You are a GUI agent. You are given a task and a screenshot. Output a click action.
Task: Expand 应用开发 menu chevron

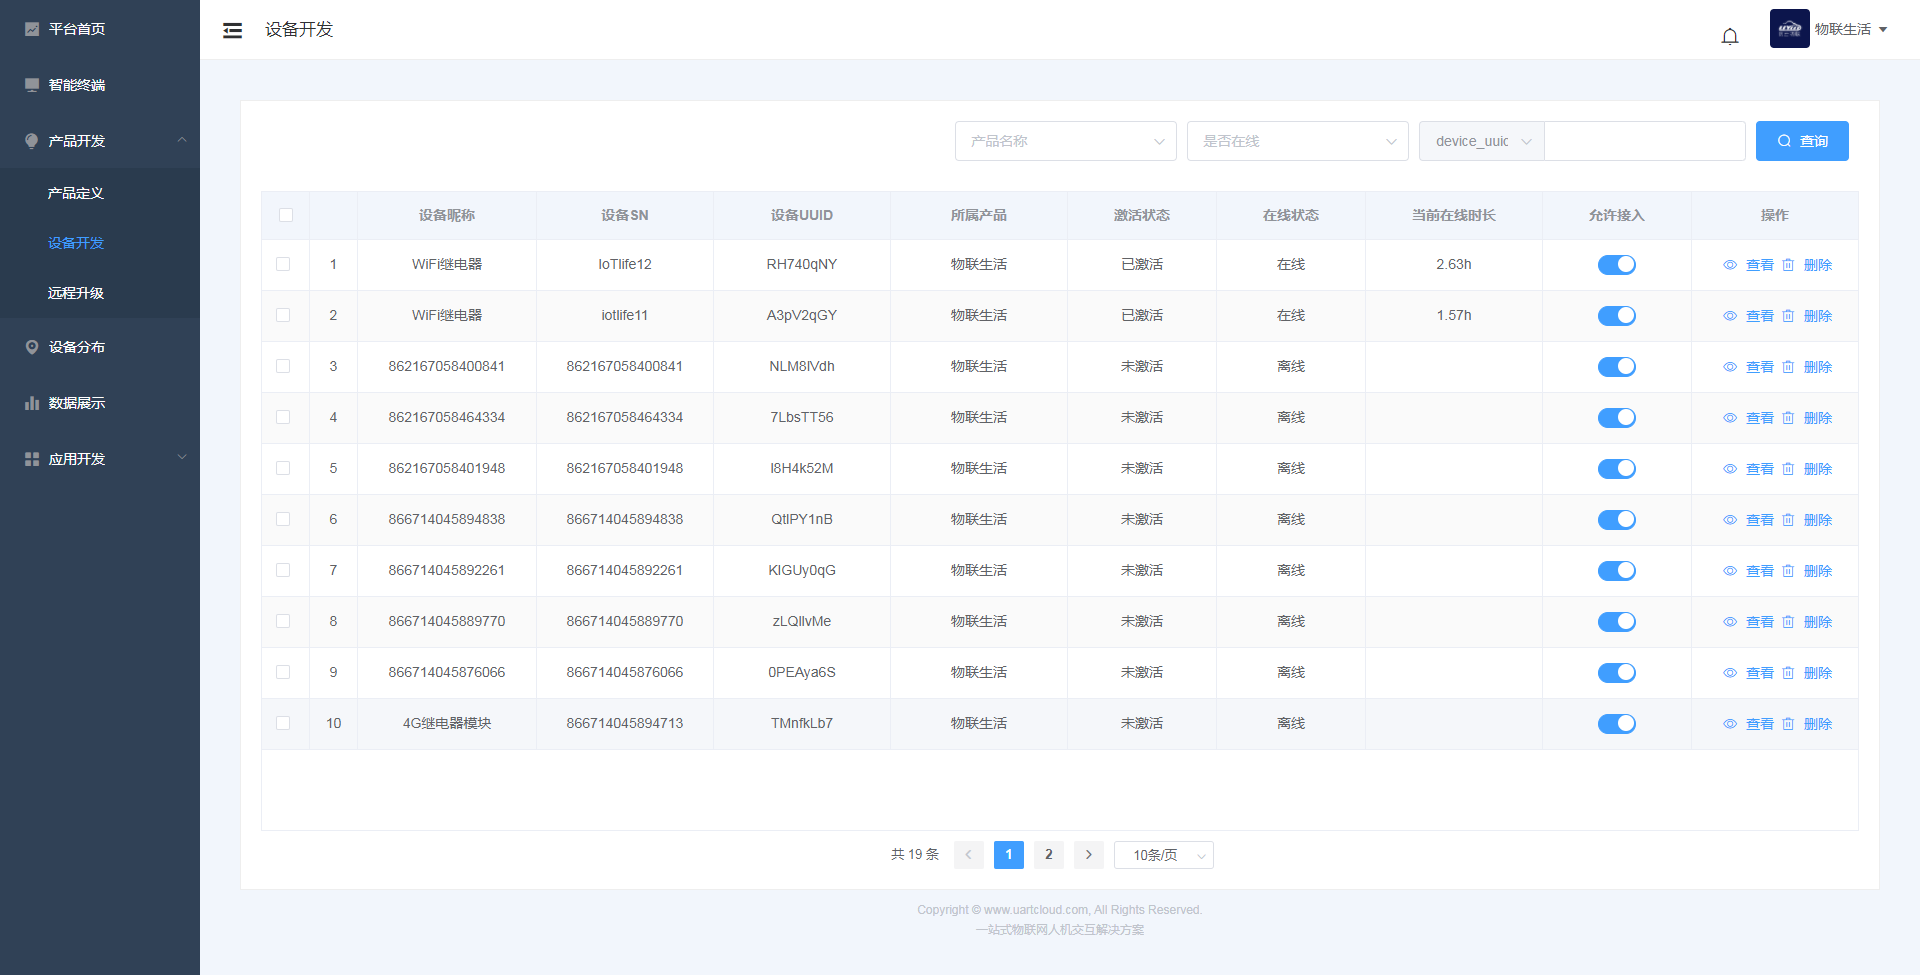click(182, 458)
